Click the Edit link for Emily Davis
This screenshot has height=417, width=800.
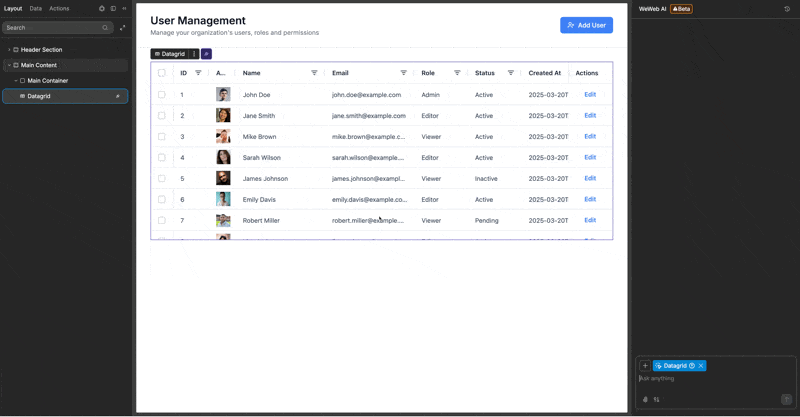coord(590,199)
